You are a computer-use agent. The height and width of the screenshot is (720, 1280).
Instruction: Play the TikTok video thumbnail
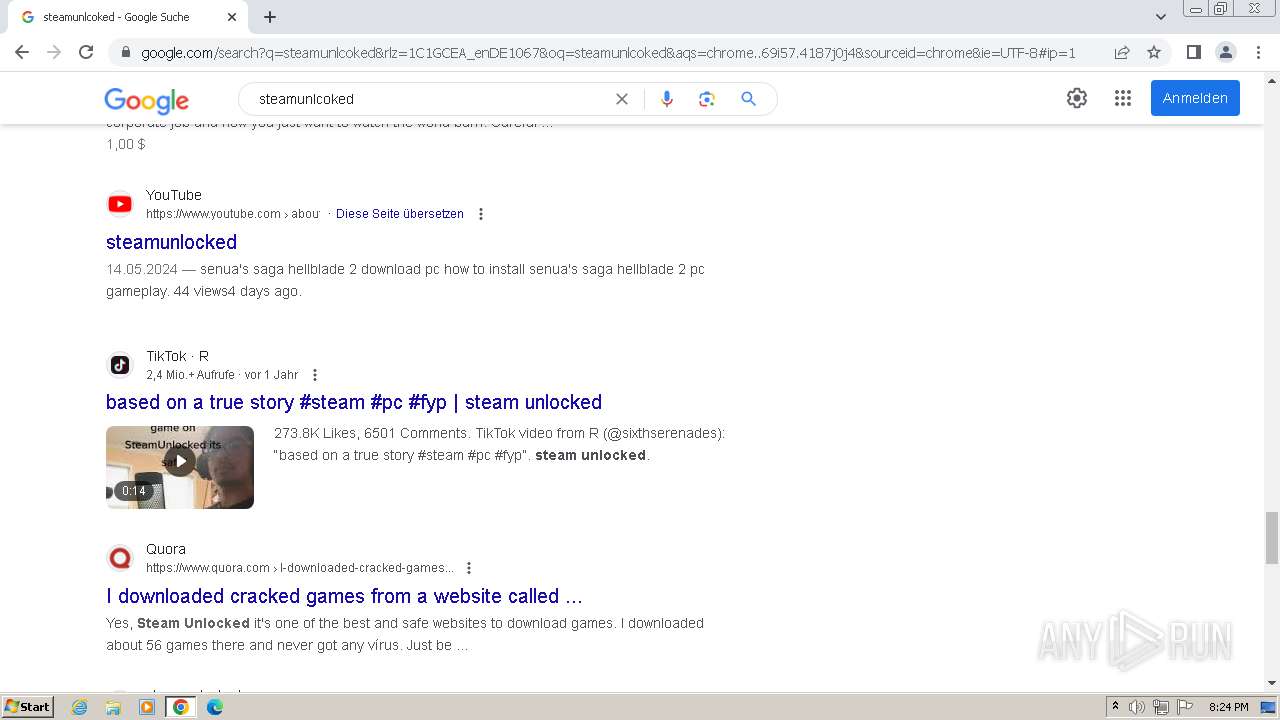click(x=180, y=467)
